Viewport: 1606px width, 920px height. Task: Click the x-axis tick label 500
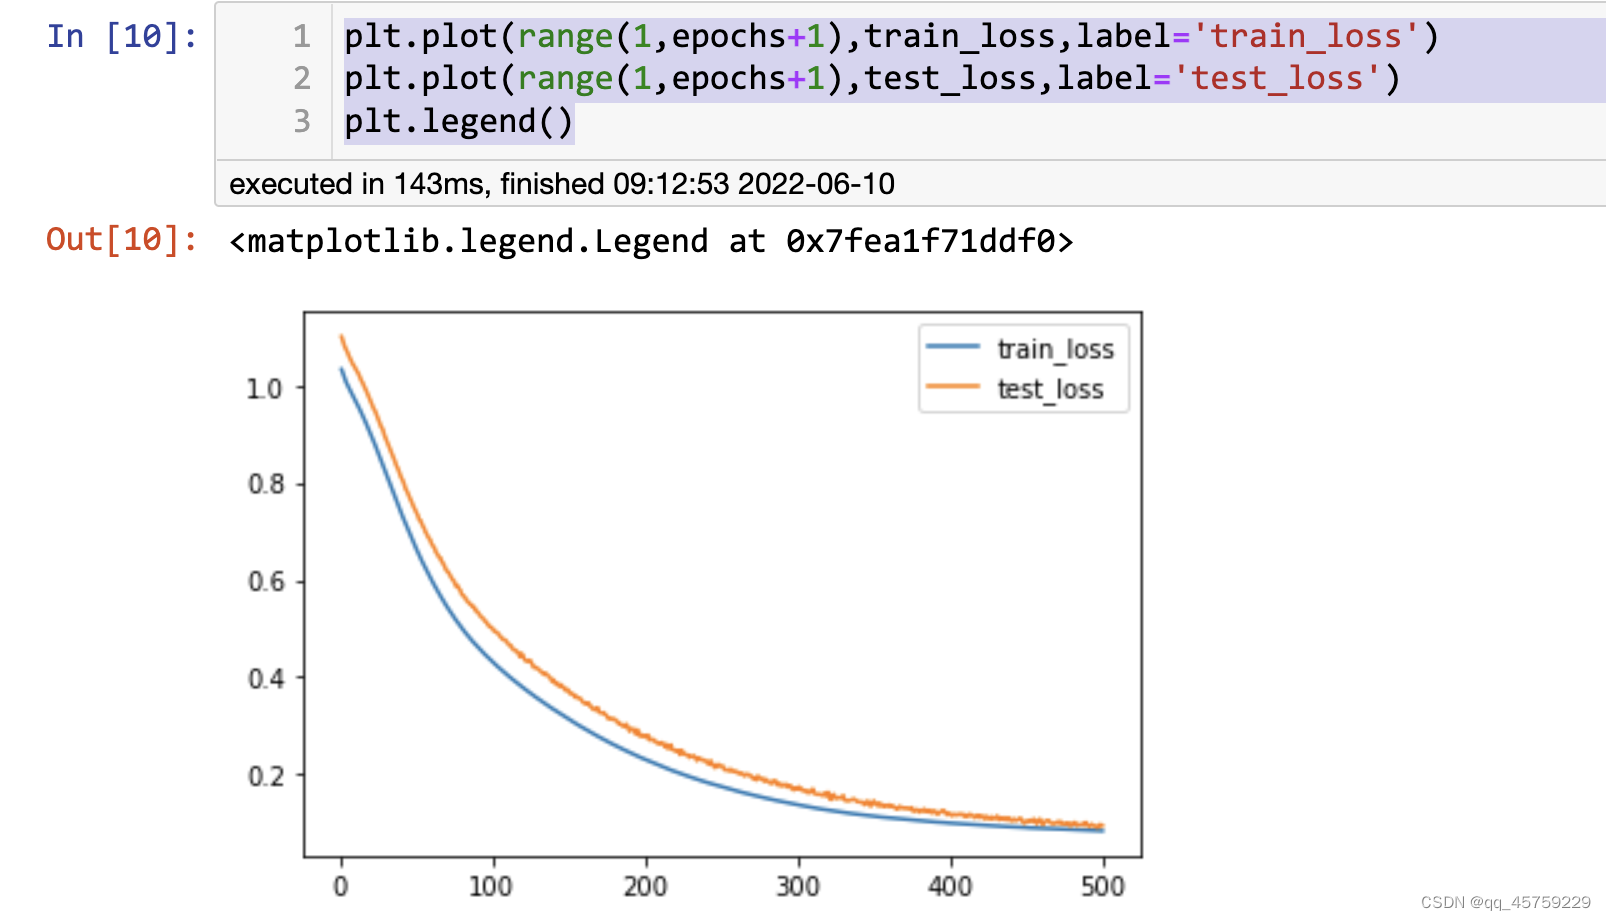coord(1103,887)
